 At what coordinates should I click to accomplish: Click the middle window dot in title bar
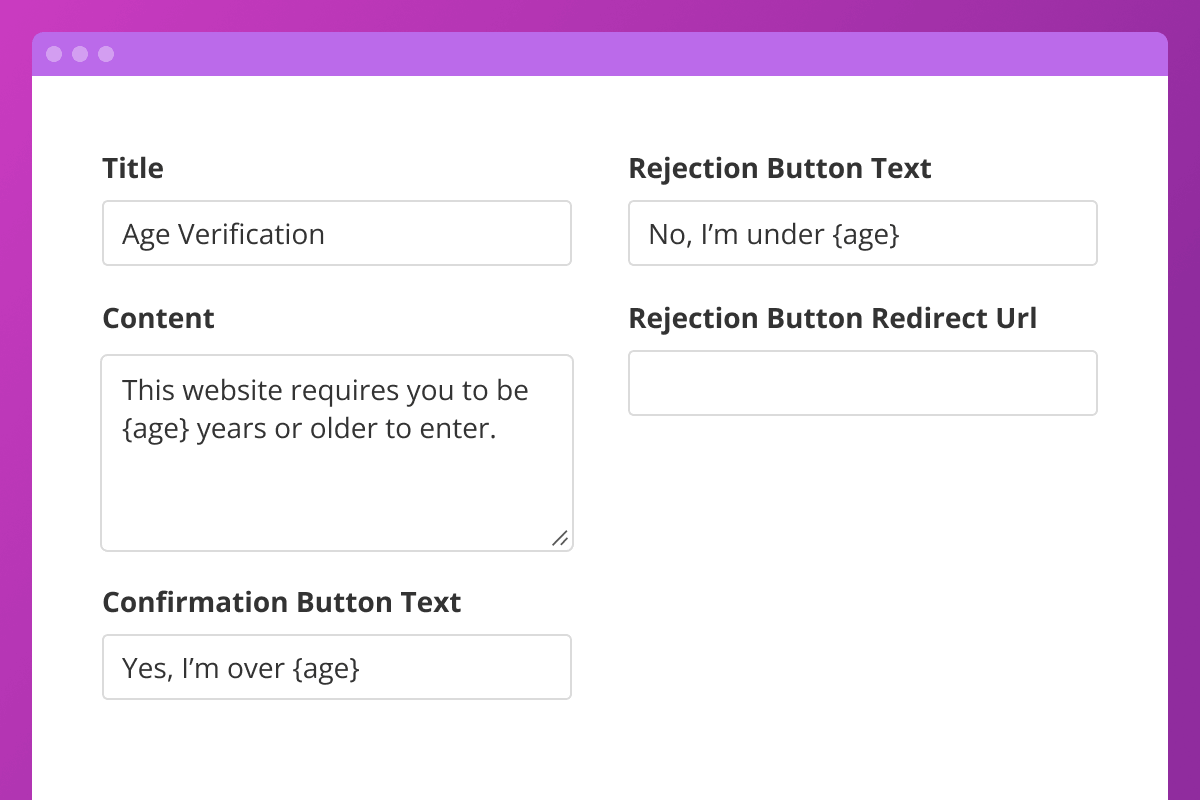pyautogui.click(x=80, y=54)
